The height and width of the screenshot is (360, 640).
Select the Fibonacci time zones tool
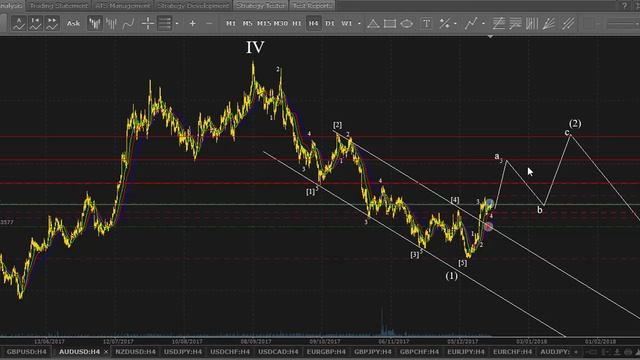(532, 23)
